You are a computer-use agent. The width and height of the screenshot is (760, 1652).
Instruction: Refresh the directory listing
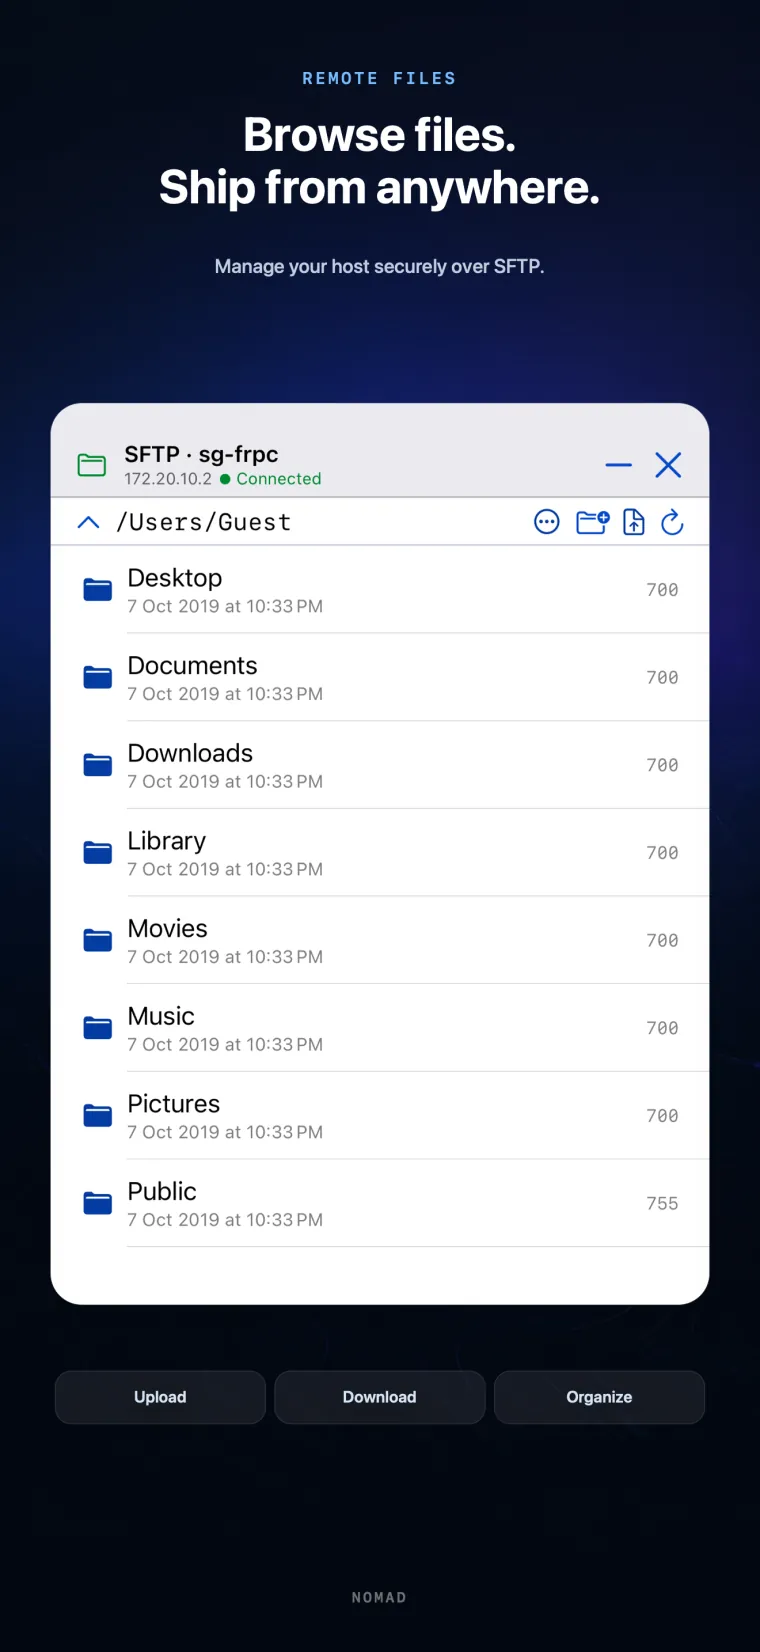[672, 522]
